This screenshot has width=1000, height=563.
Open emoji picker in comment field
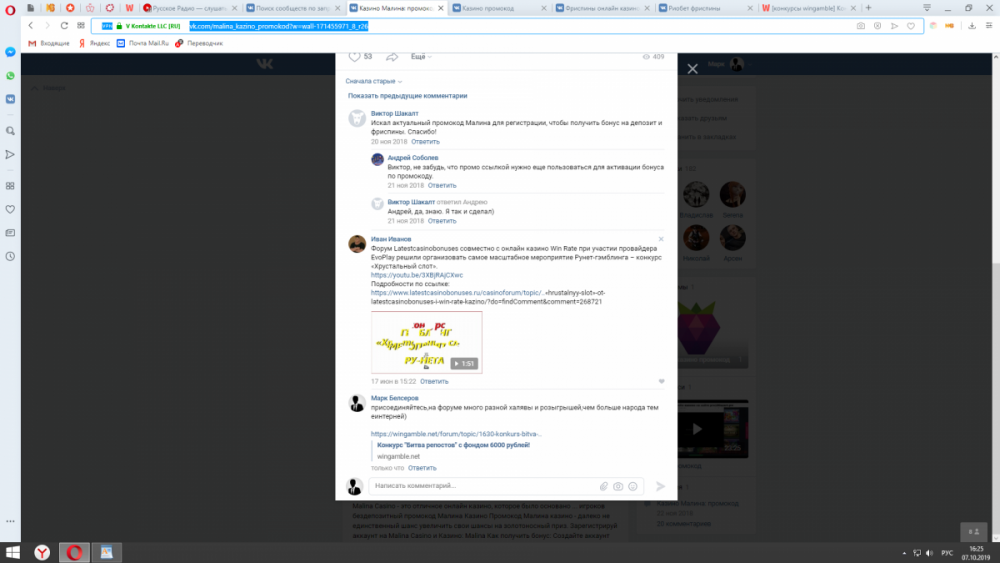(x=633, y=486)
